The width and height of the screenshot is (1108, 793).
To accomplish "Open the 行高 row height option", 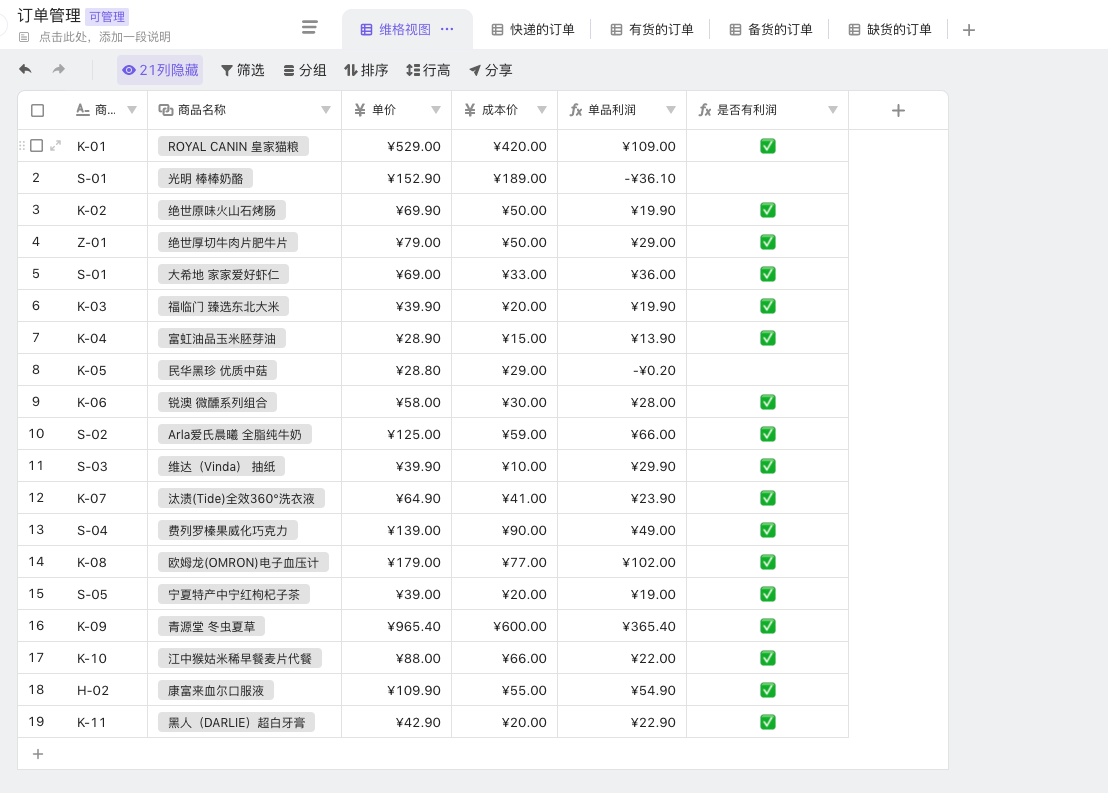I will (x=428, y=70).
